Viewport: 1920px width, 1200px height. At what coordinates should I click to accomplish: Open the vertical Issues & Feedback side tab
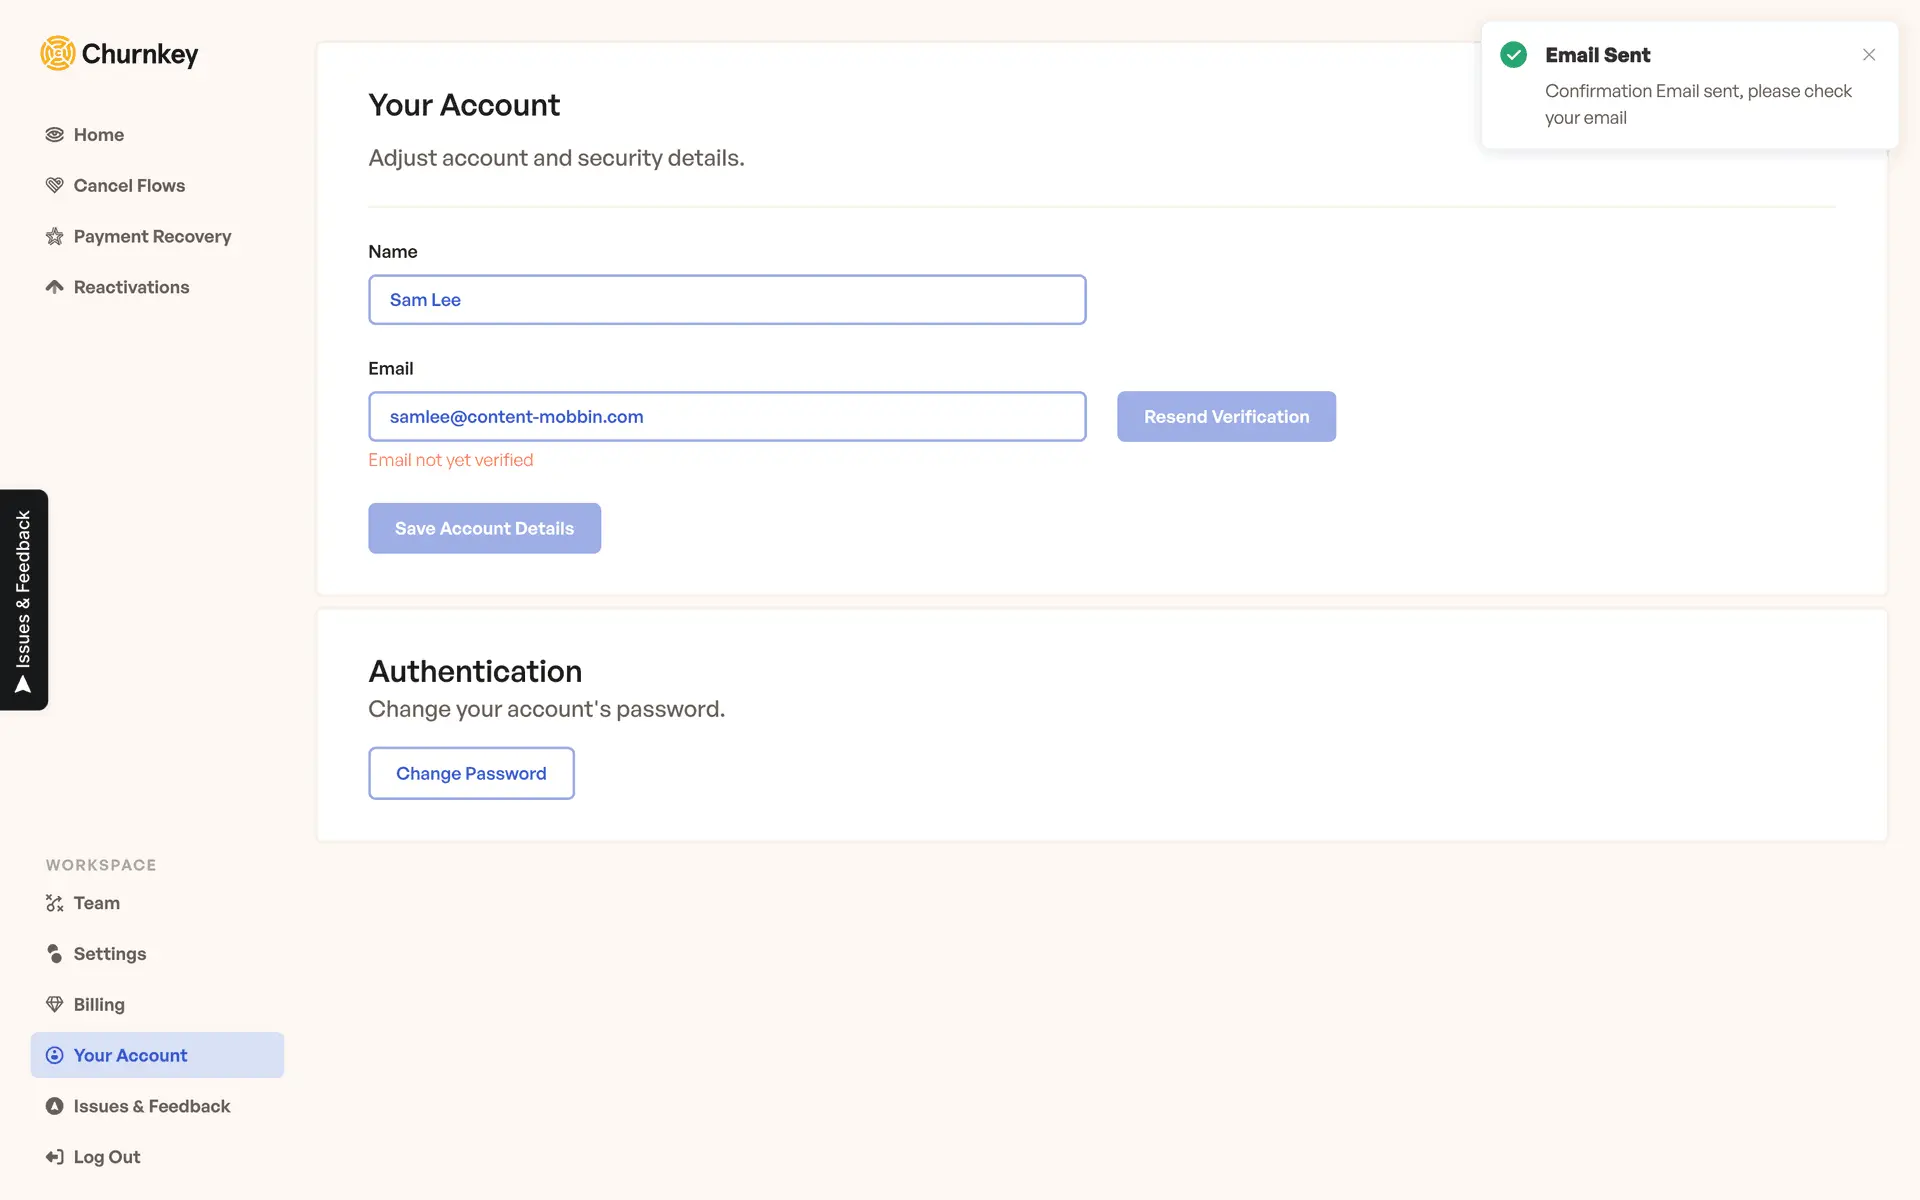click(x=24, y=600)
